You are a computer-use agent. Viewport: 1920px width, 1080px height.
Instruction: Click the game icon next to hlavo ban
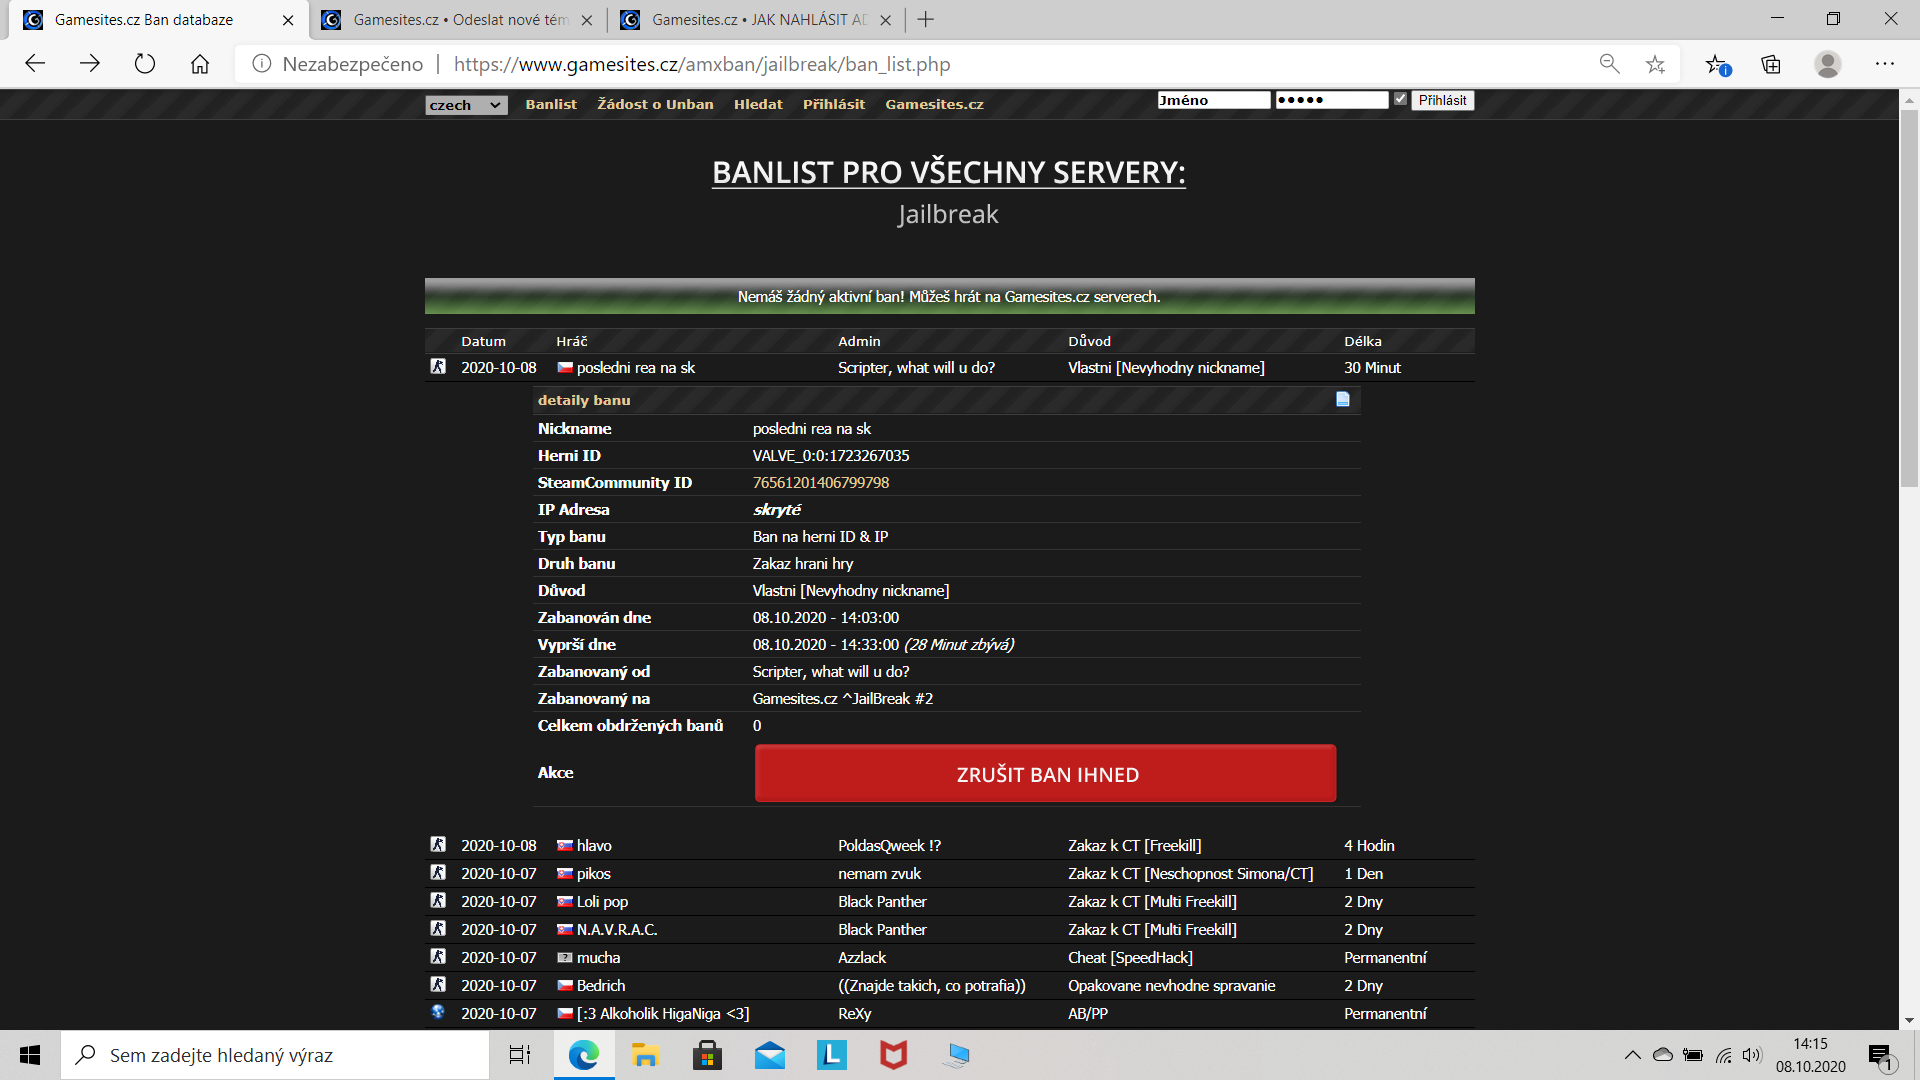pyautogui.click(x=438, y=845)
